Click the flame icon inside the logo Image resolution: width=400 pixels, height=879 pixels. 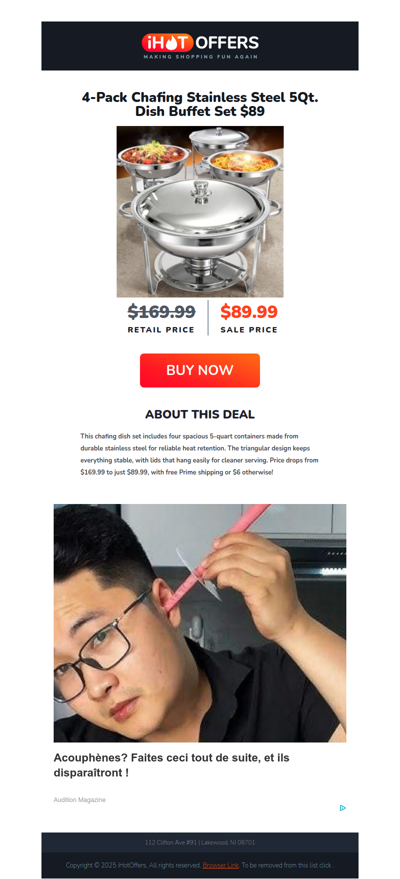(172, 43)
